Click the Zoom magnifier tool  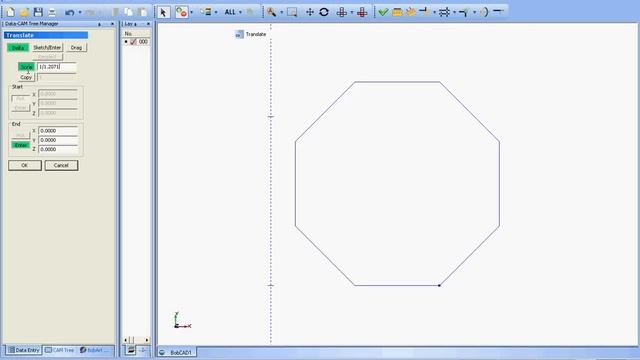click(271, 12)
